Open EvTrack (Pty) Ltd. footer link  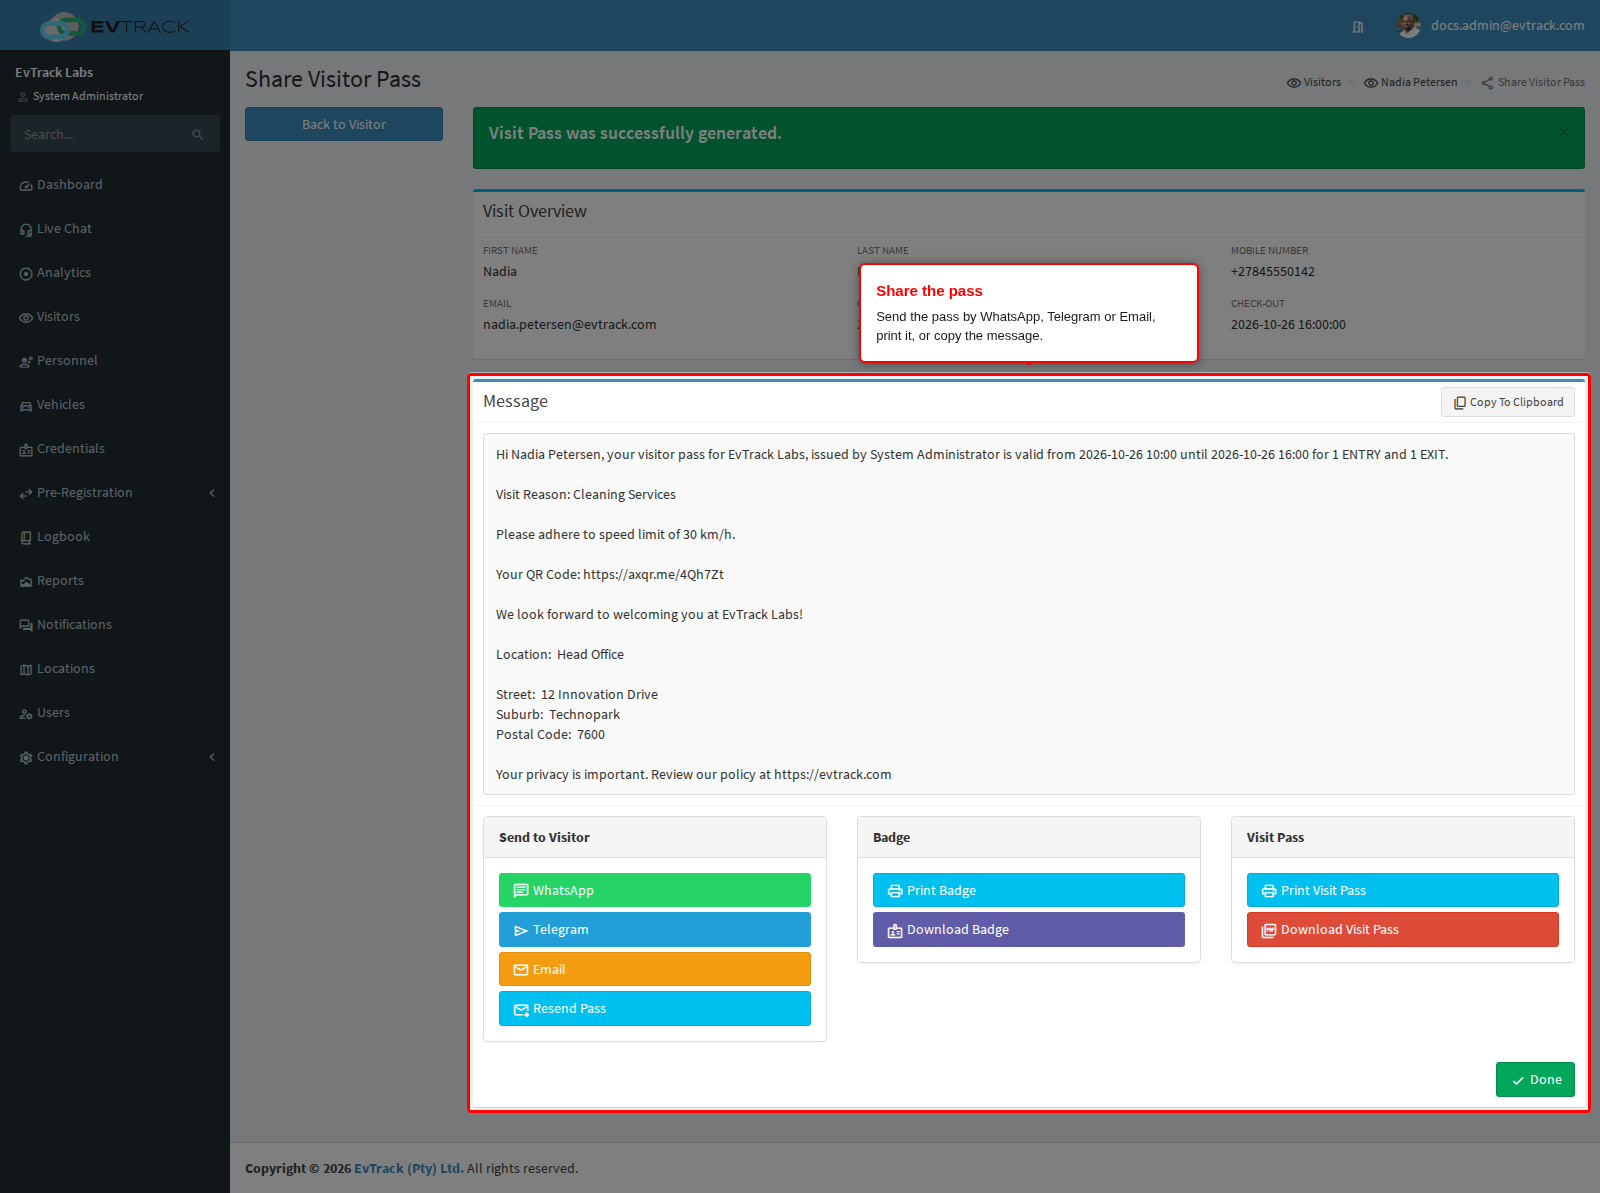409,1168
